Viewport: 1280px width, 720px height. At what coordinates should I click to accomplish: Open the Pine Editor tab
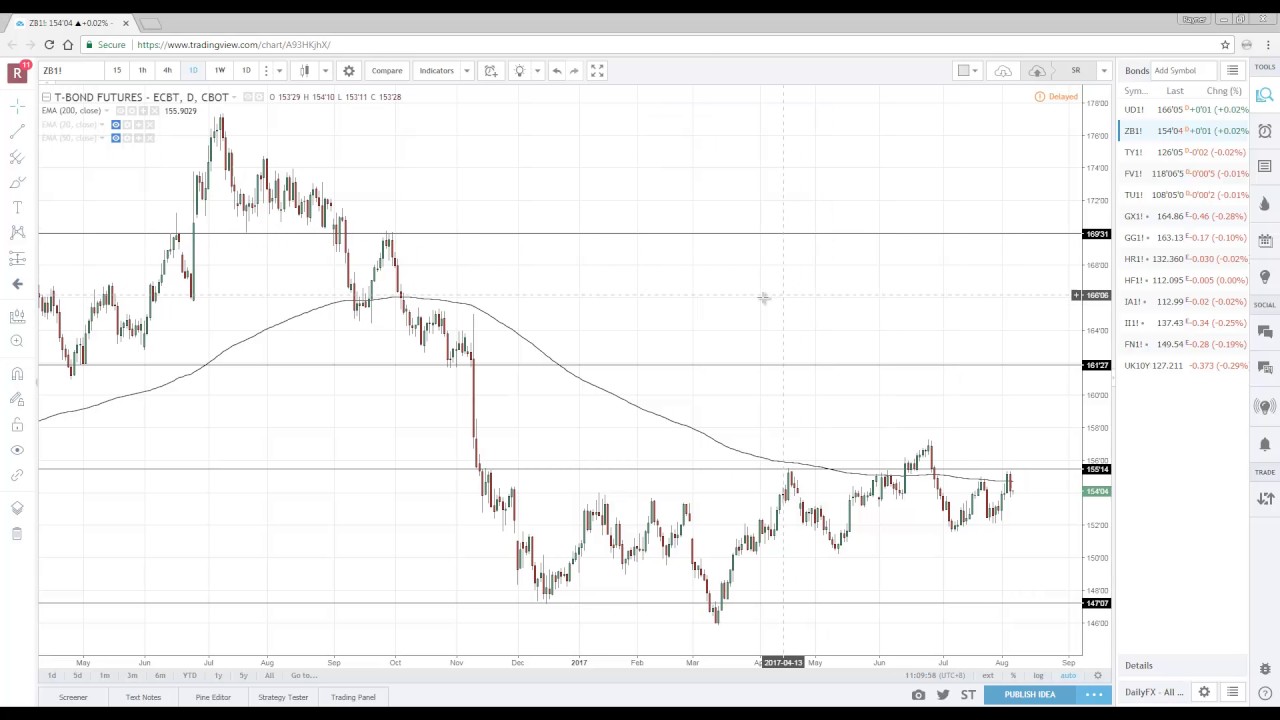(x=213, y=697)
